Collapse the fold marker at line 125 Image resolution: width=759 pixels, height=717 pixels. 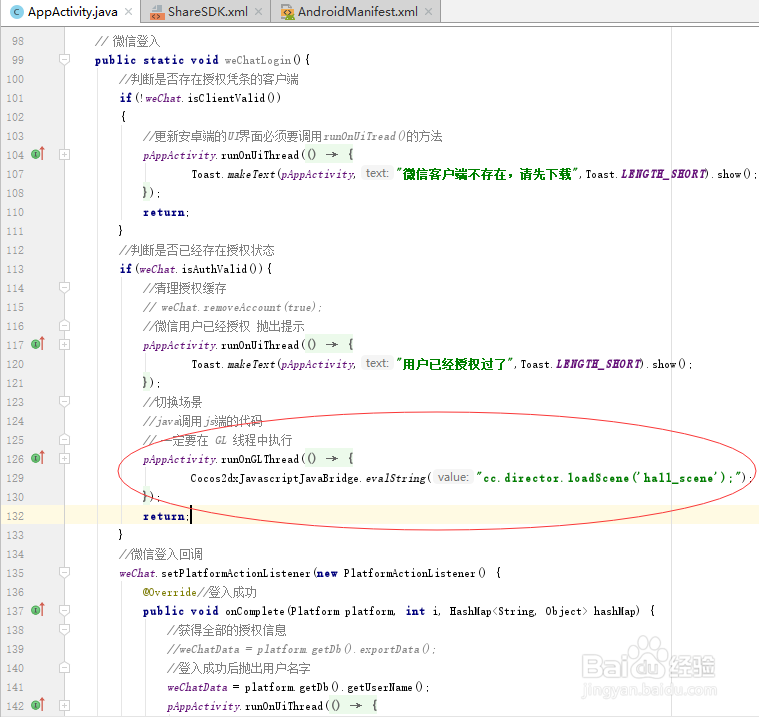(x=64, y=440)
